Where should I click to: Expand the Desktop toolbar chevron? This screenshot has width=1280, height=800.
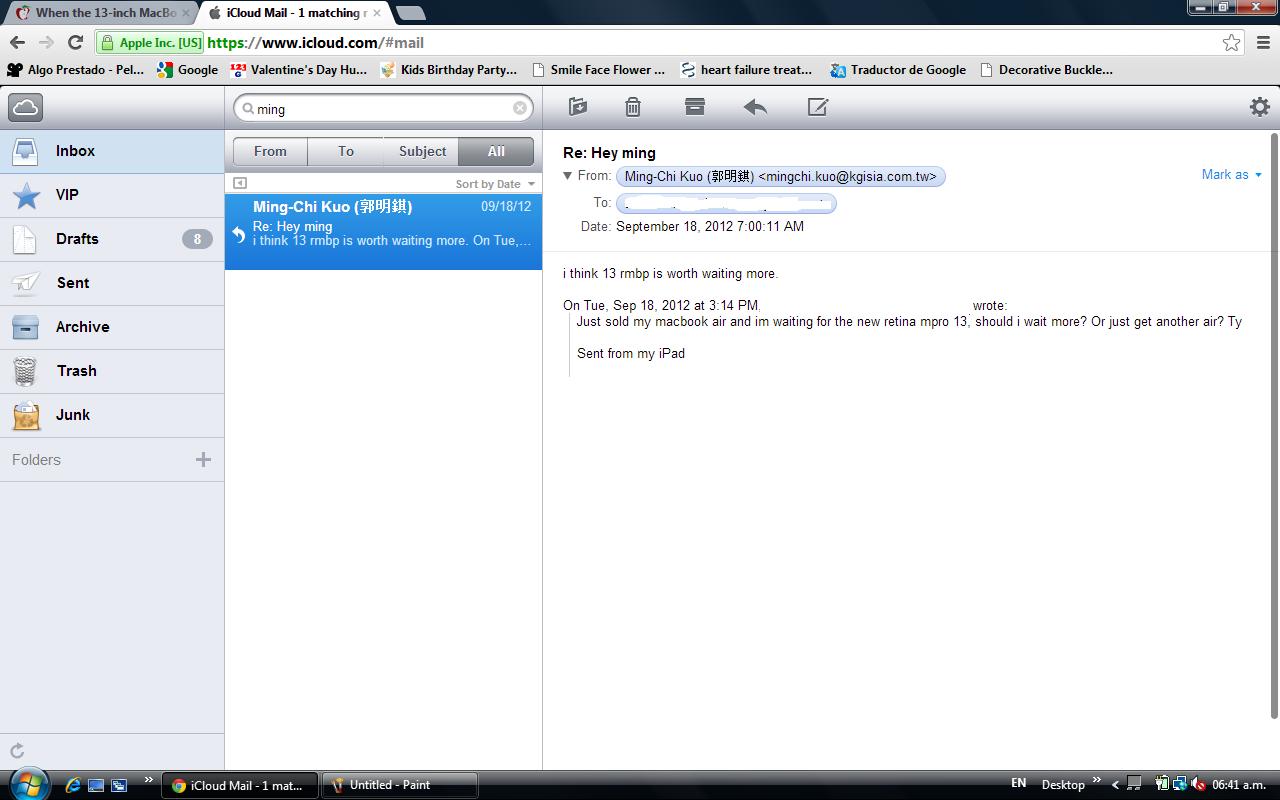1097,781
